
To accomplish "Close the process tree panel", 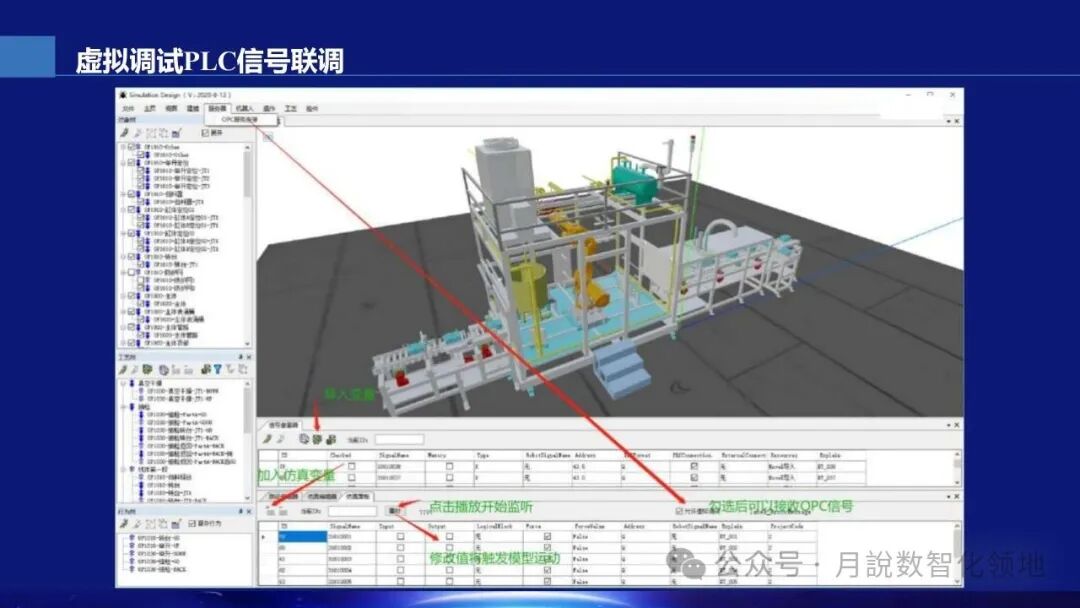I will point(249,357).
